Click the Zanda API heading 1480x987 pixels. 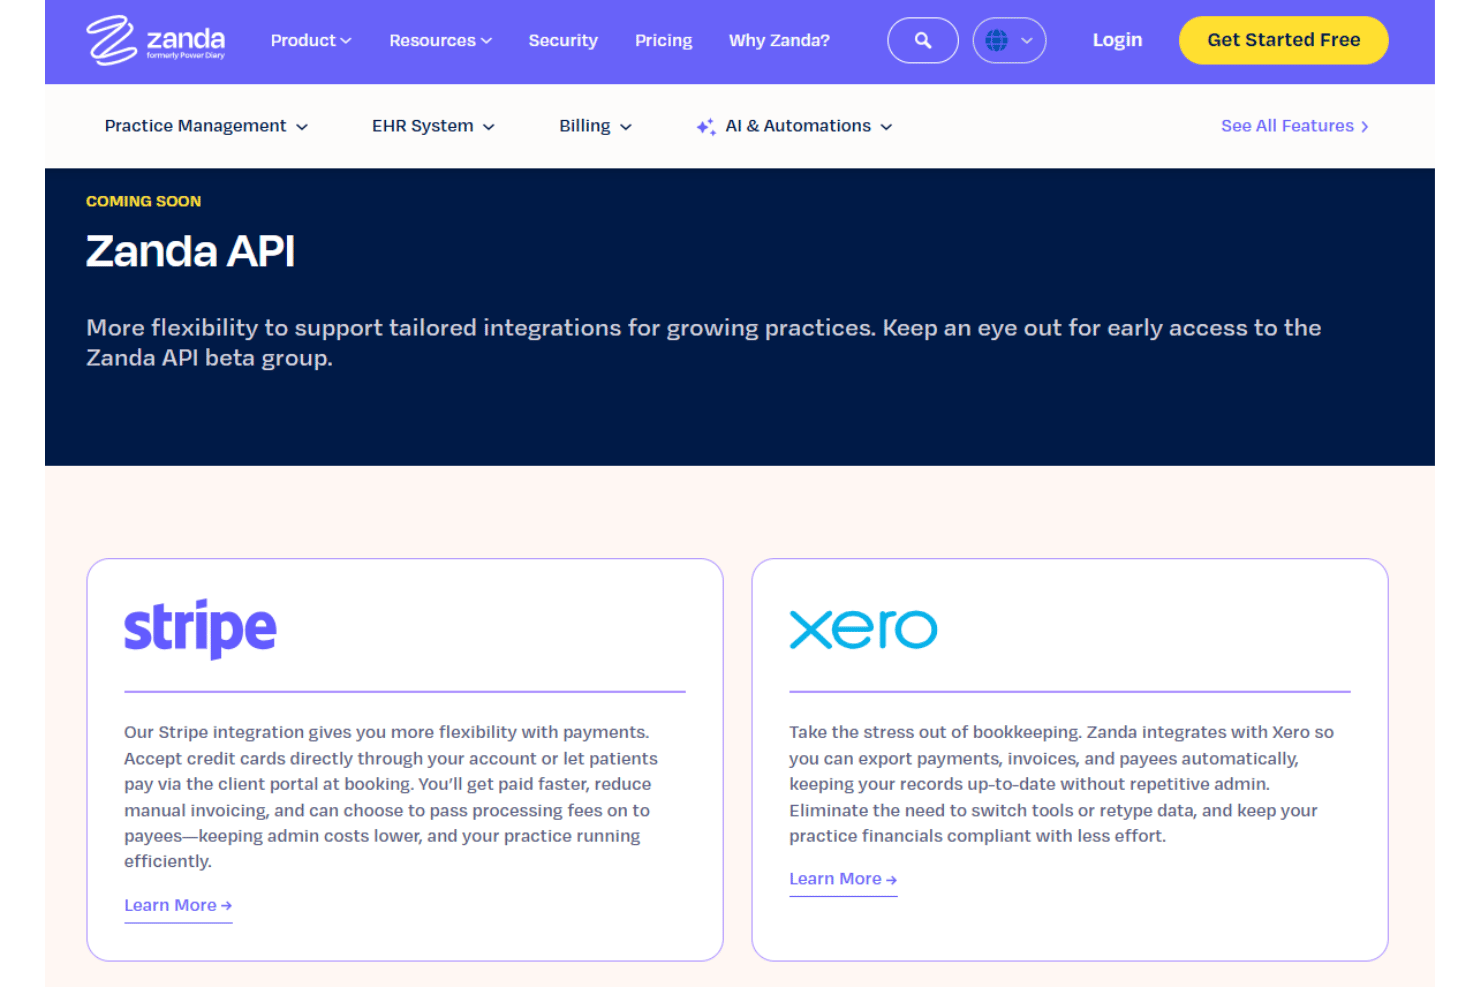click(190, 251)
